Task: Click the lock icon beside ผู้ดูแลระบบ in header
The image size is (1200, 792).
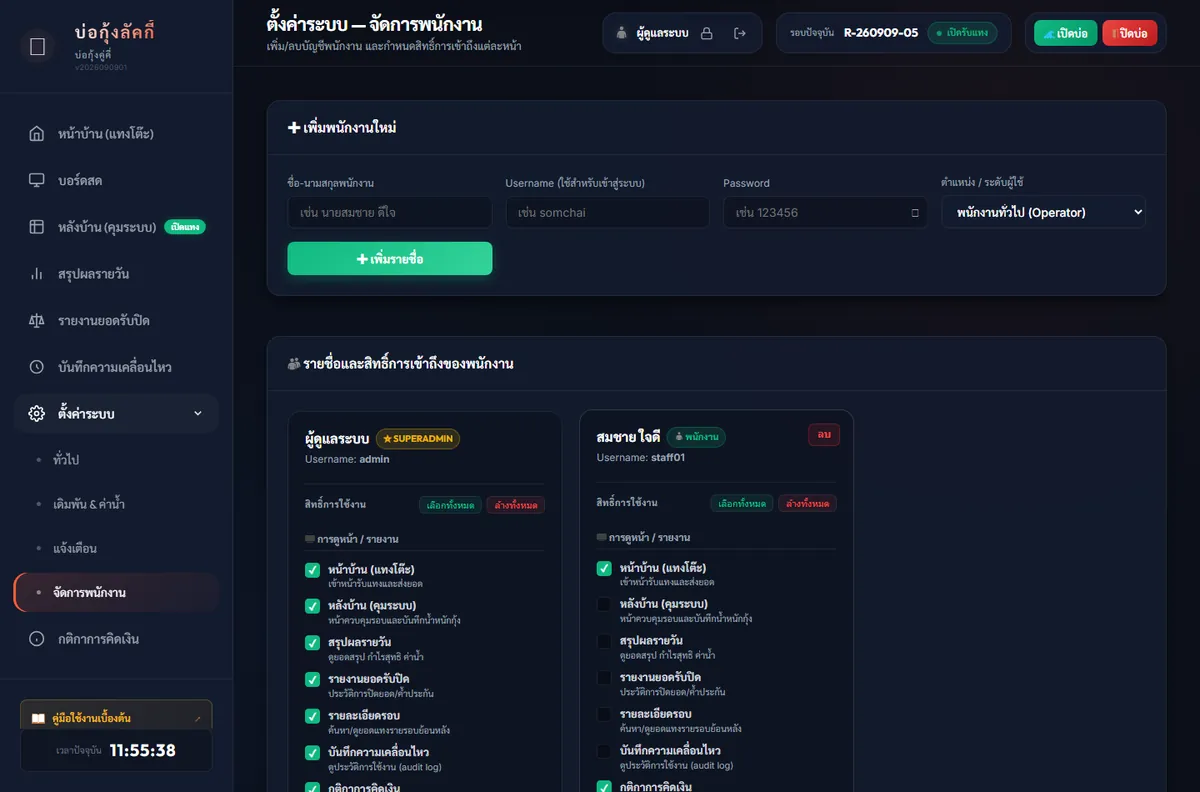Action: 707,34
